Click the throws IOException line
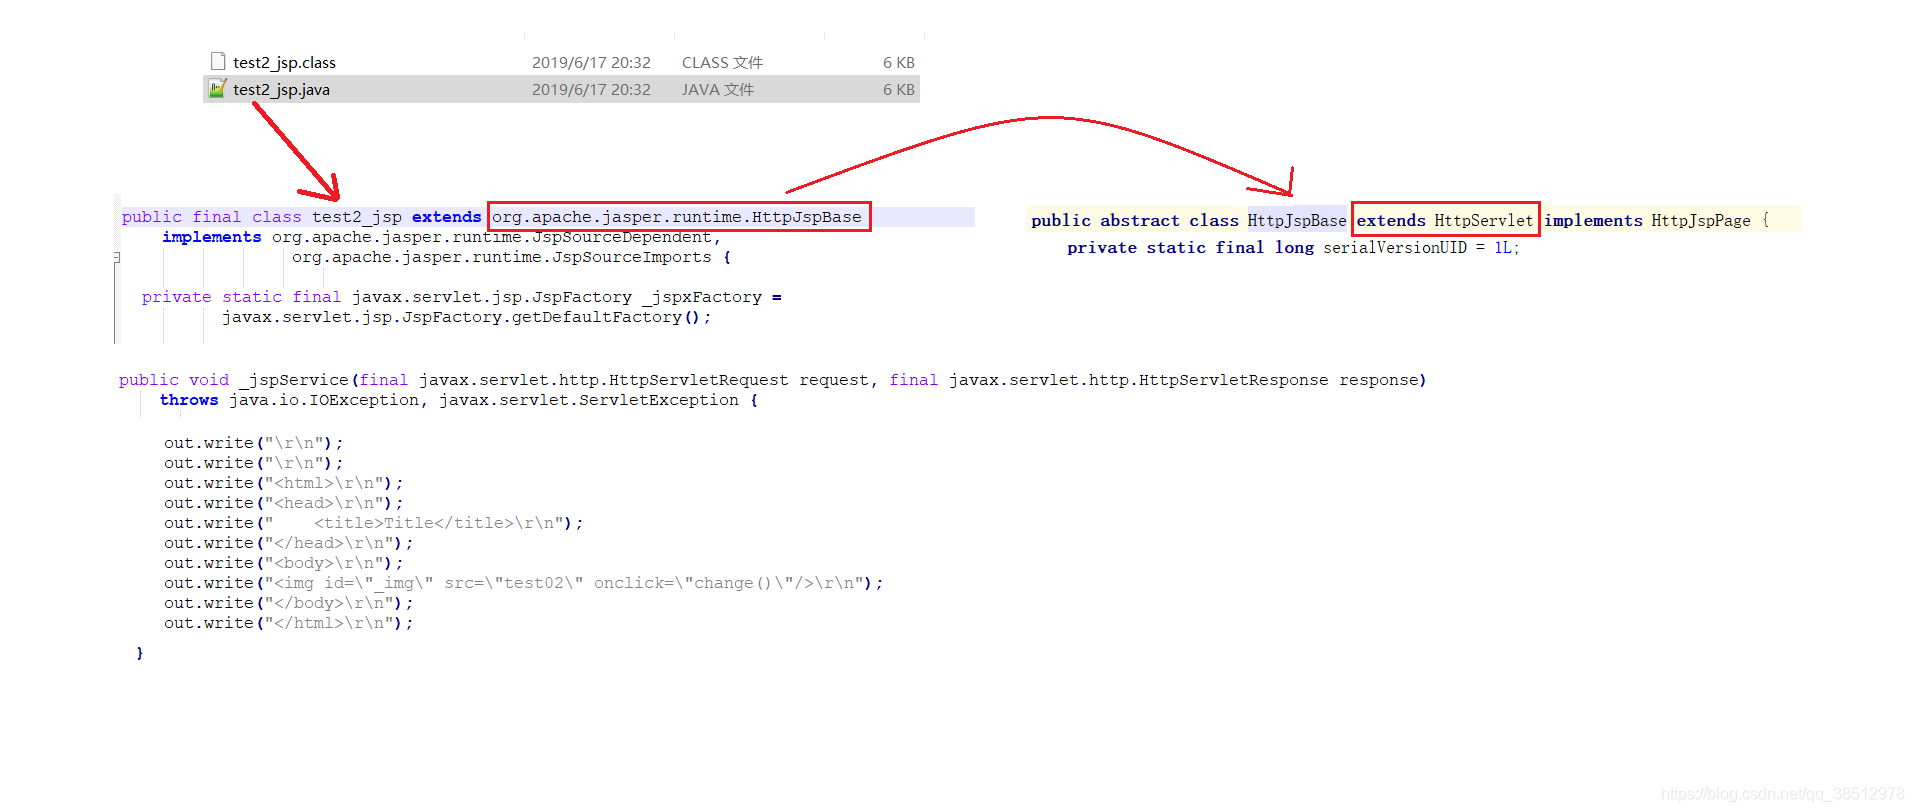This screenshot has height=812, width=1914. coord(459,400)
